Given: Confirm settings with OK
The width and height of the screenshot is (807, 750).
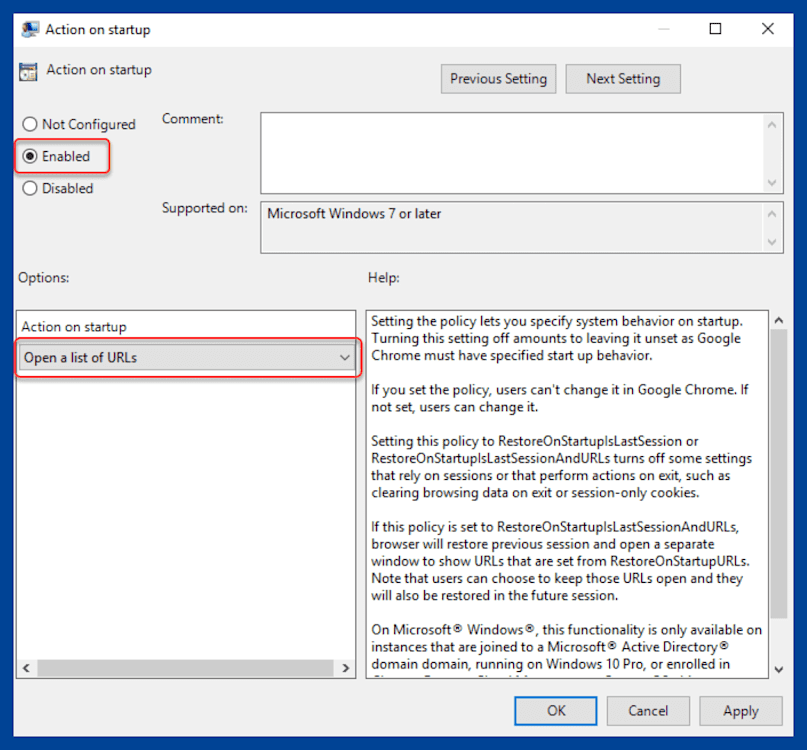Looking at the screenshot, I should point(555,711).
